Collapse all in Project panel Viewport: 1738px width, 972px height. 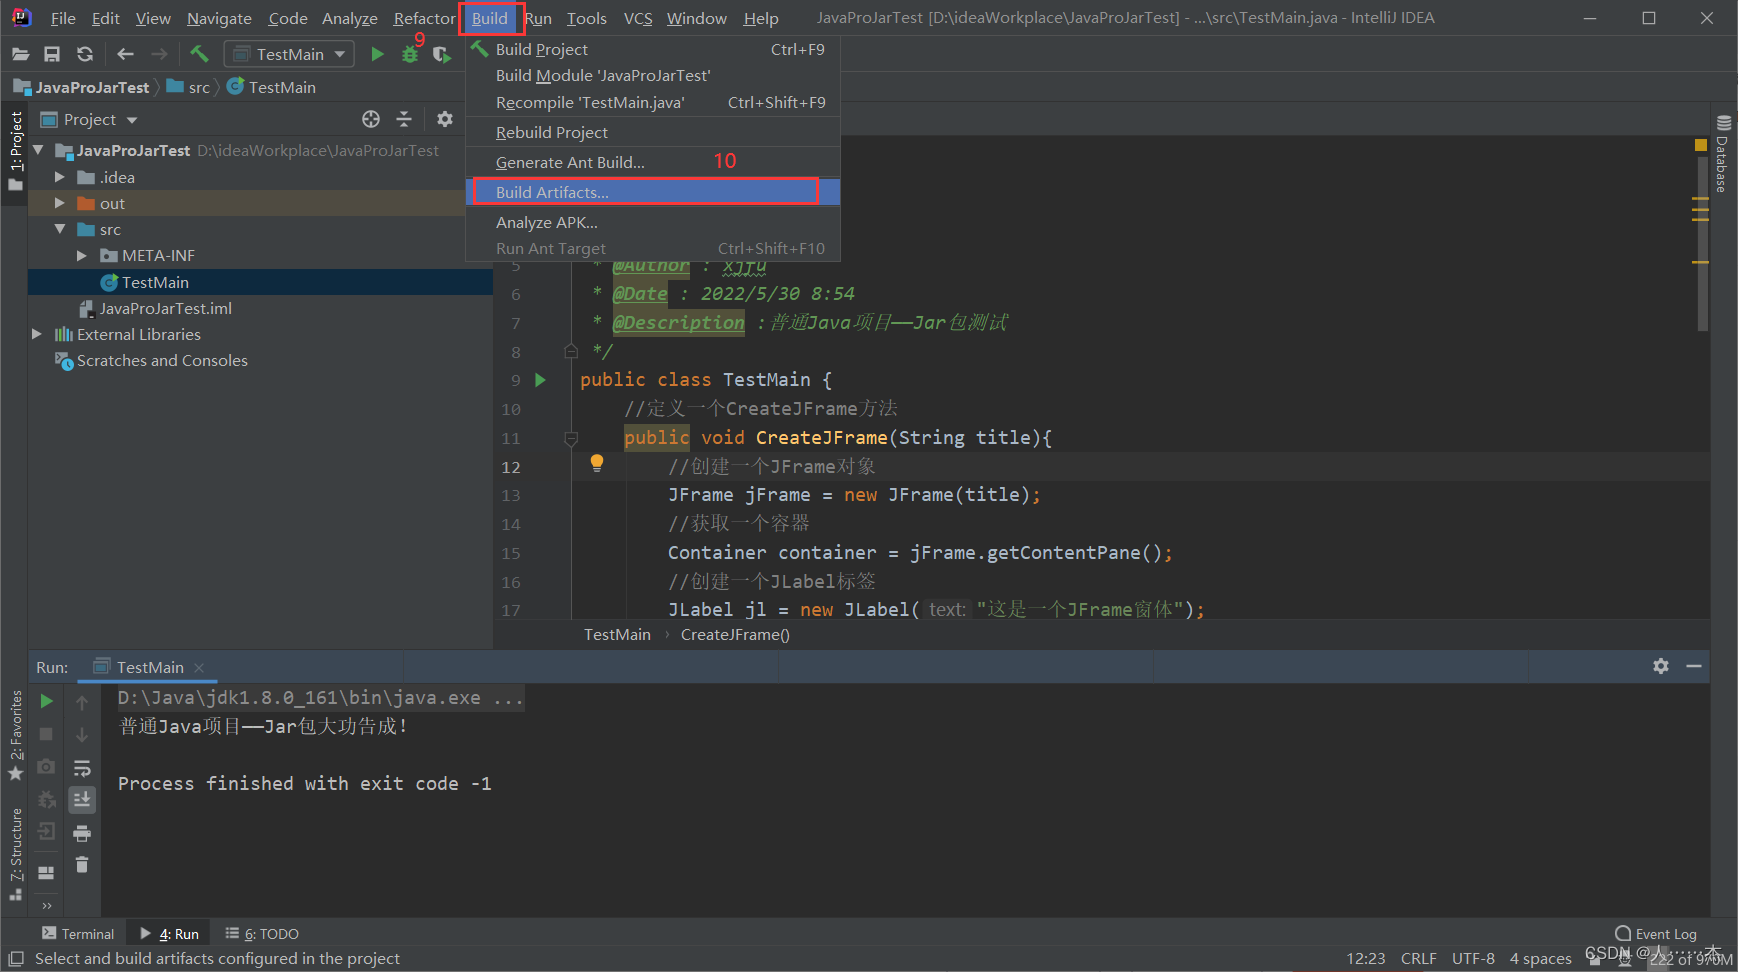click(404, 119)
